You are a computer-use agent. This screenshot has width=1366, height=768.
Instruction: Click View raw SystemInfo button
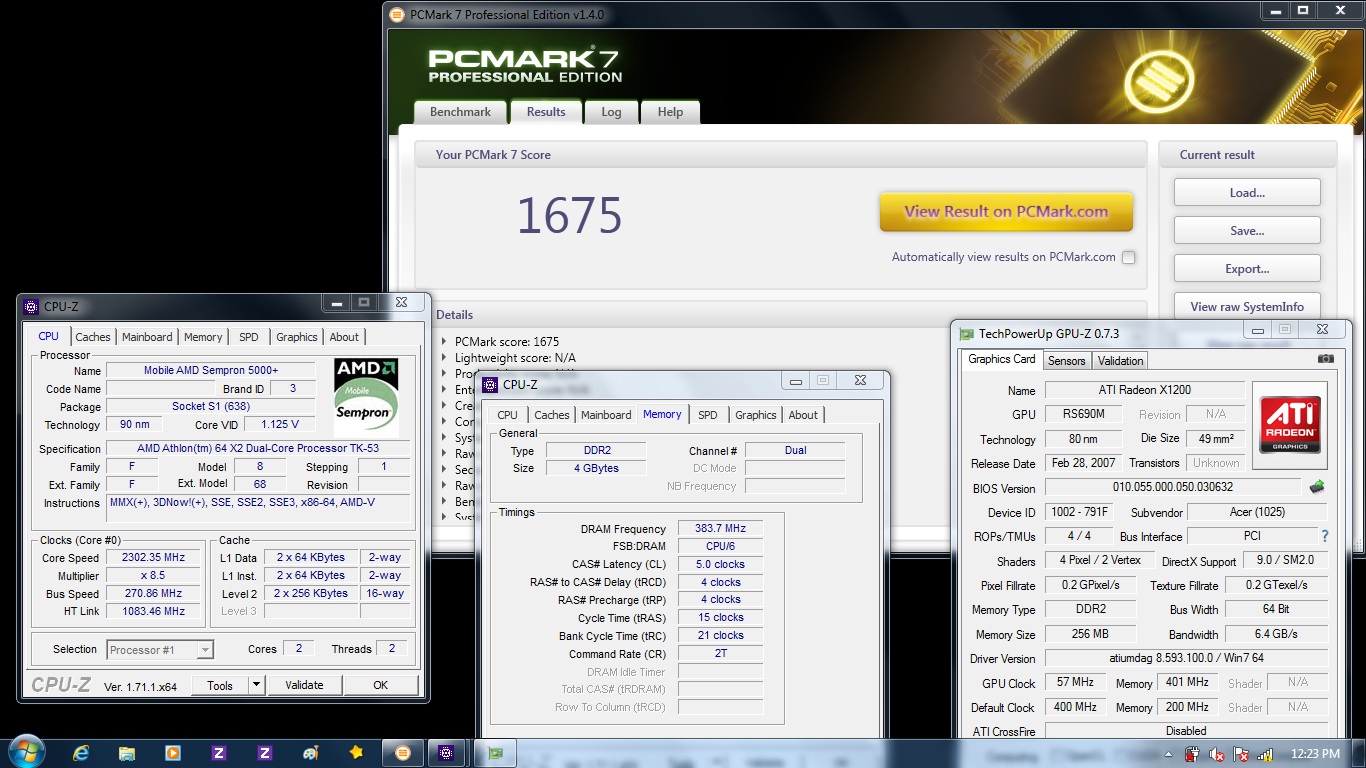pos(1247,307)
